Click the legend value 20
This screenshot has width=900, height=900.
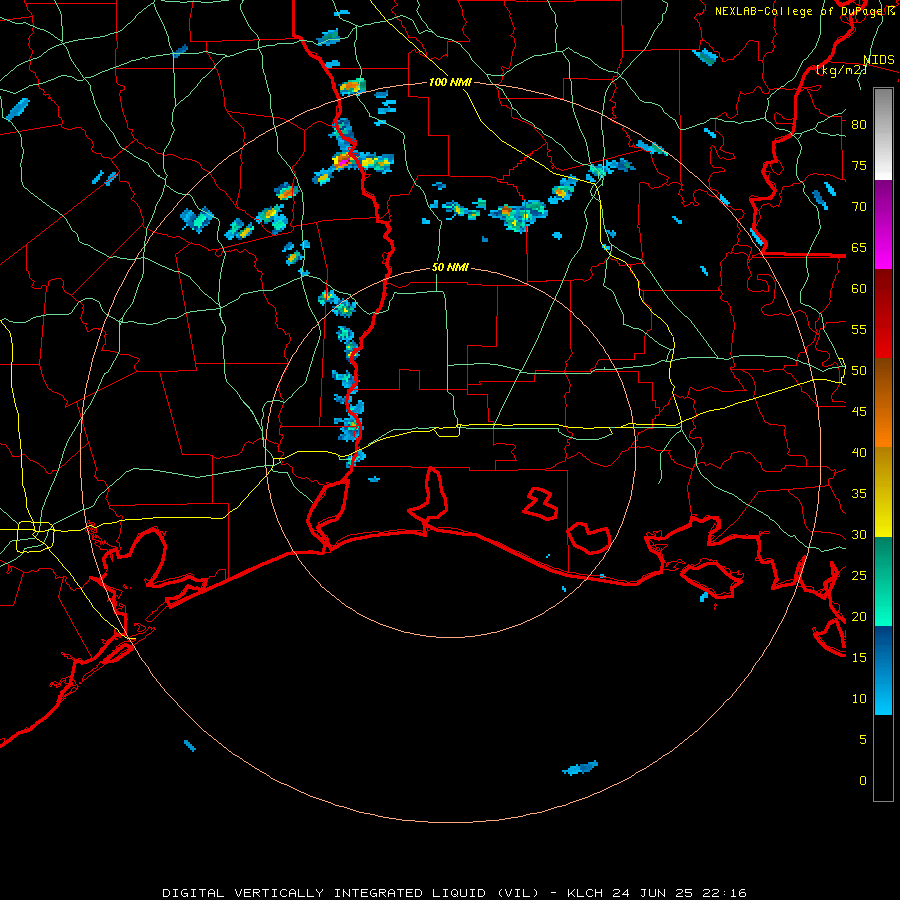[x=859, y=616]
